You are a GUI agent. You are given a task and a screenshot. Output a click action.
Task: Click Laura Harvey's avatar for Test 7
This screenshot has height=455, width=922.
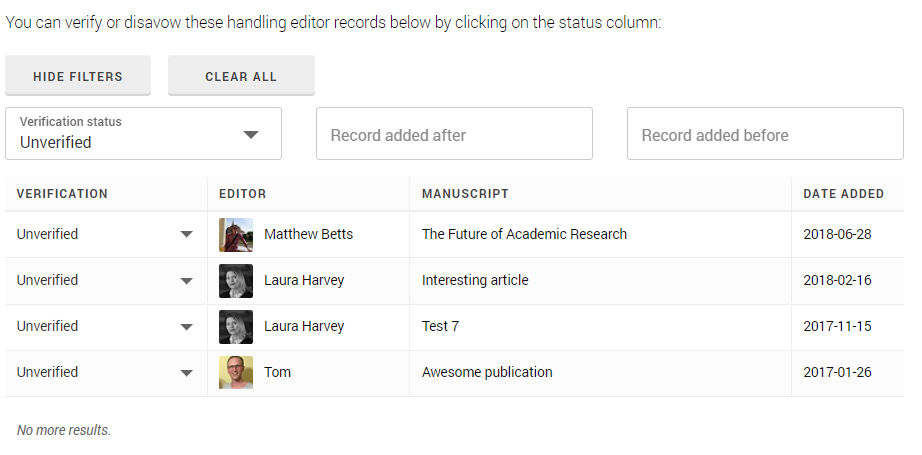(236, 327)
